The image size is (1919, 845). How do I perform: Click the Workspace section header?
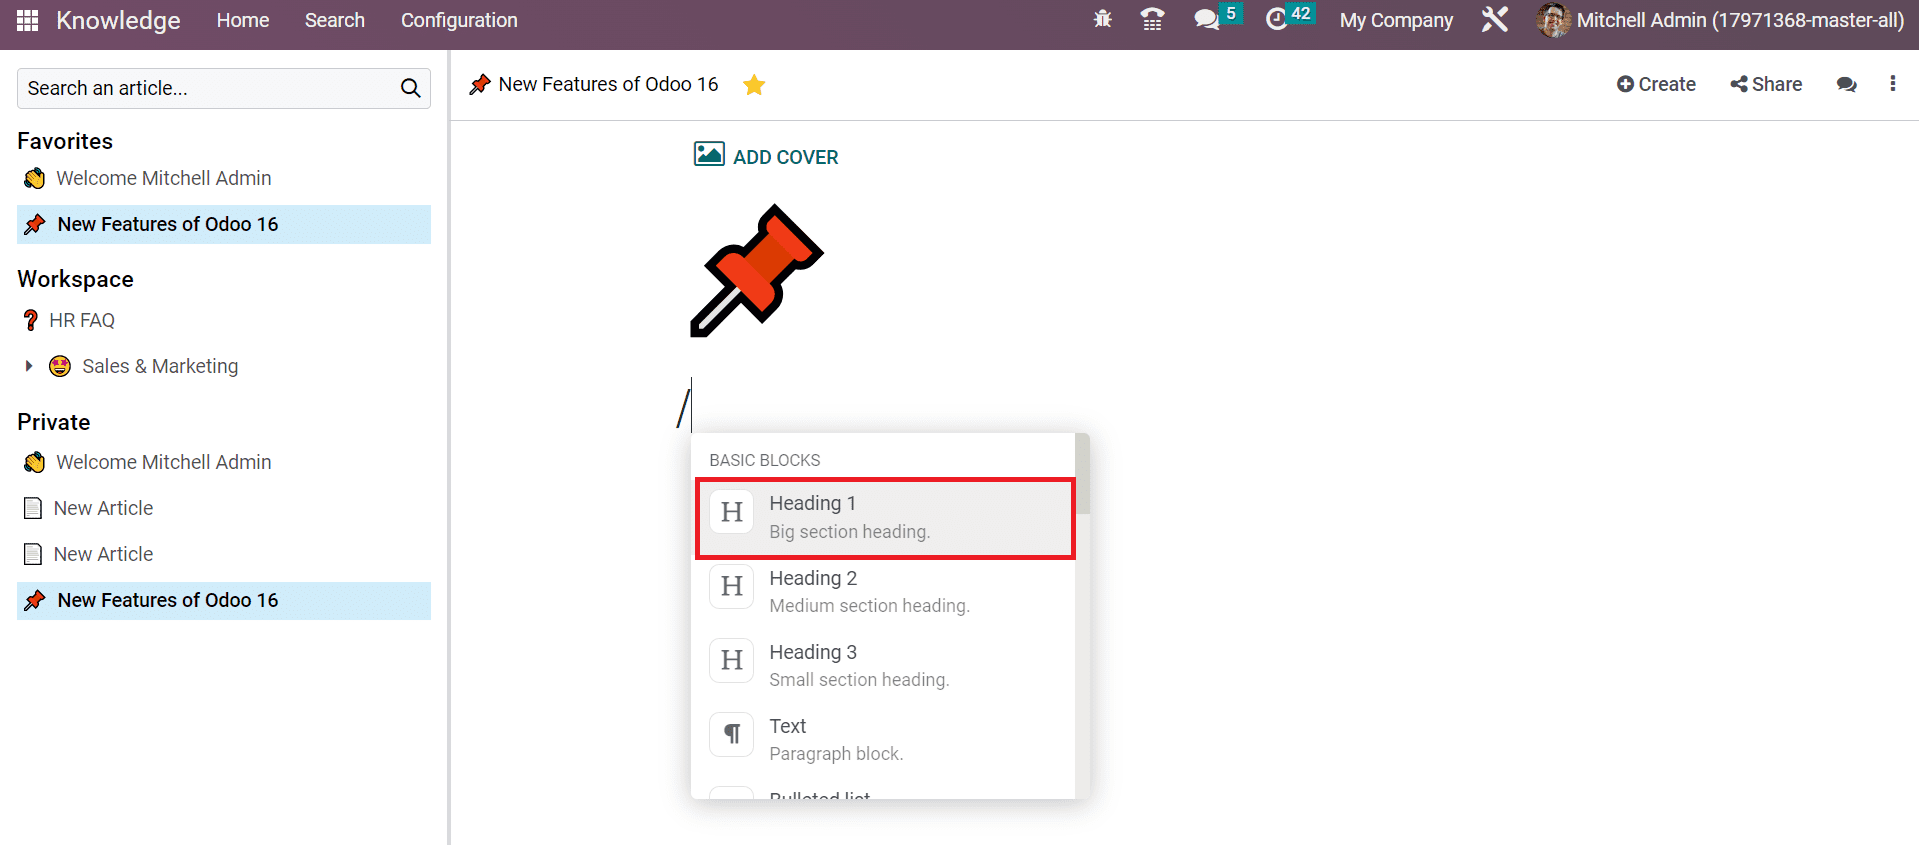click(x=75, y=280)
